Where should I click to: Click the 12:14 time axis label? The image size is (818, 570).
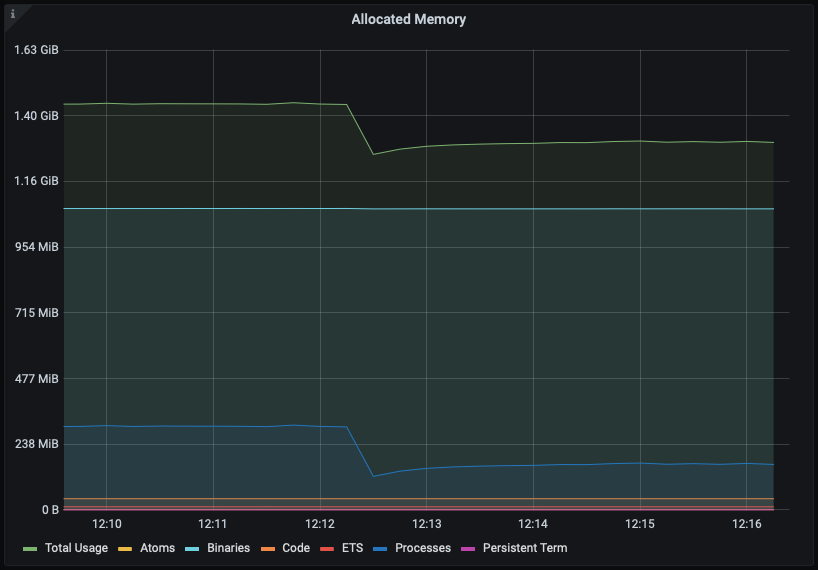[x=533, y=524]
